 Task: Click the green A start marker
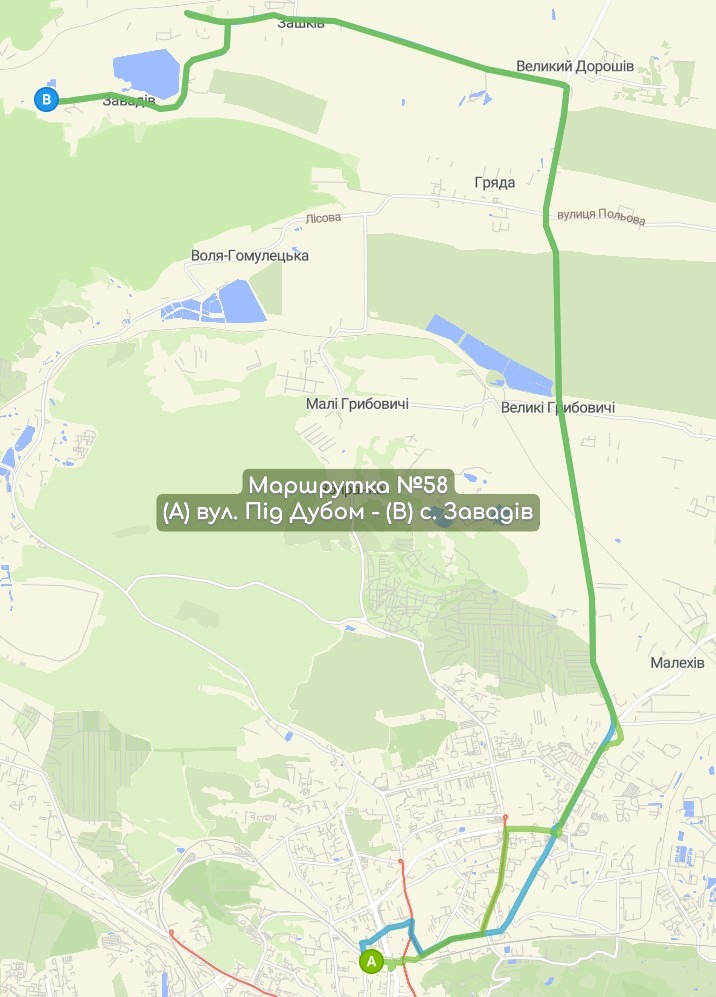pos(371,961)
